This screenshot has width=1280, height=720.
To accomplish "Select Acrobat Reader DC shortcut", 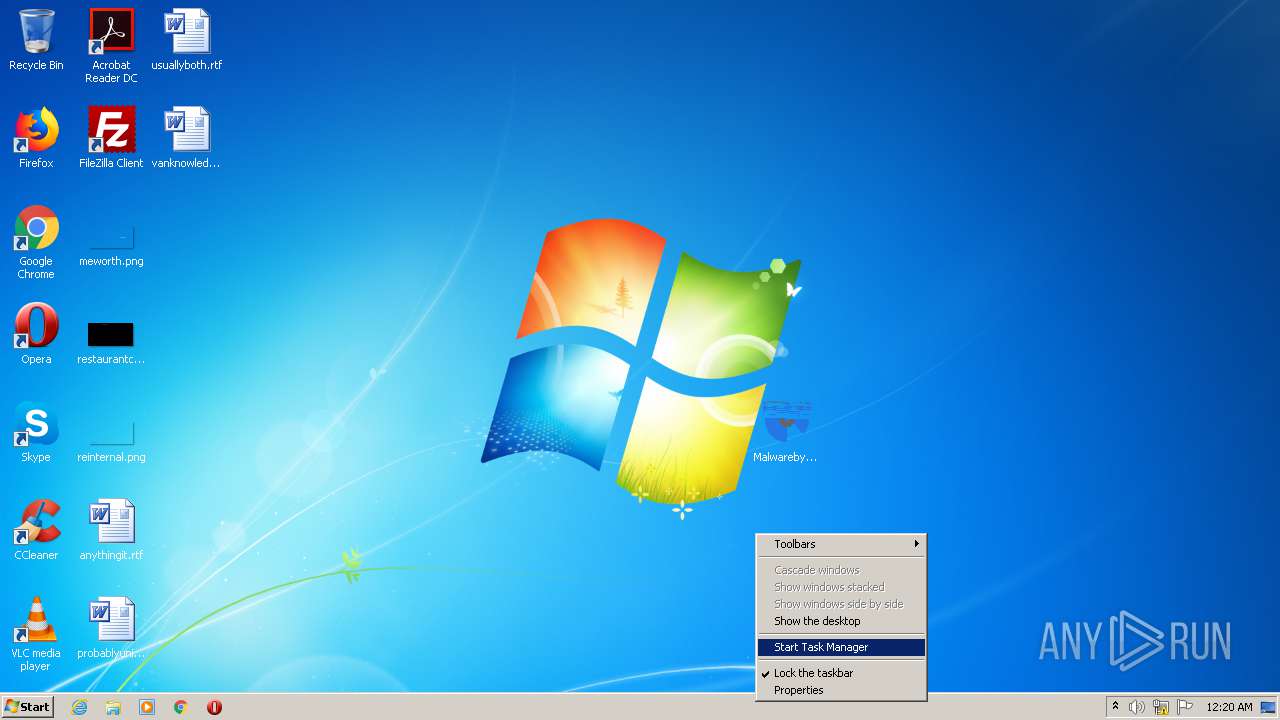I will point(111,46).
